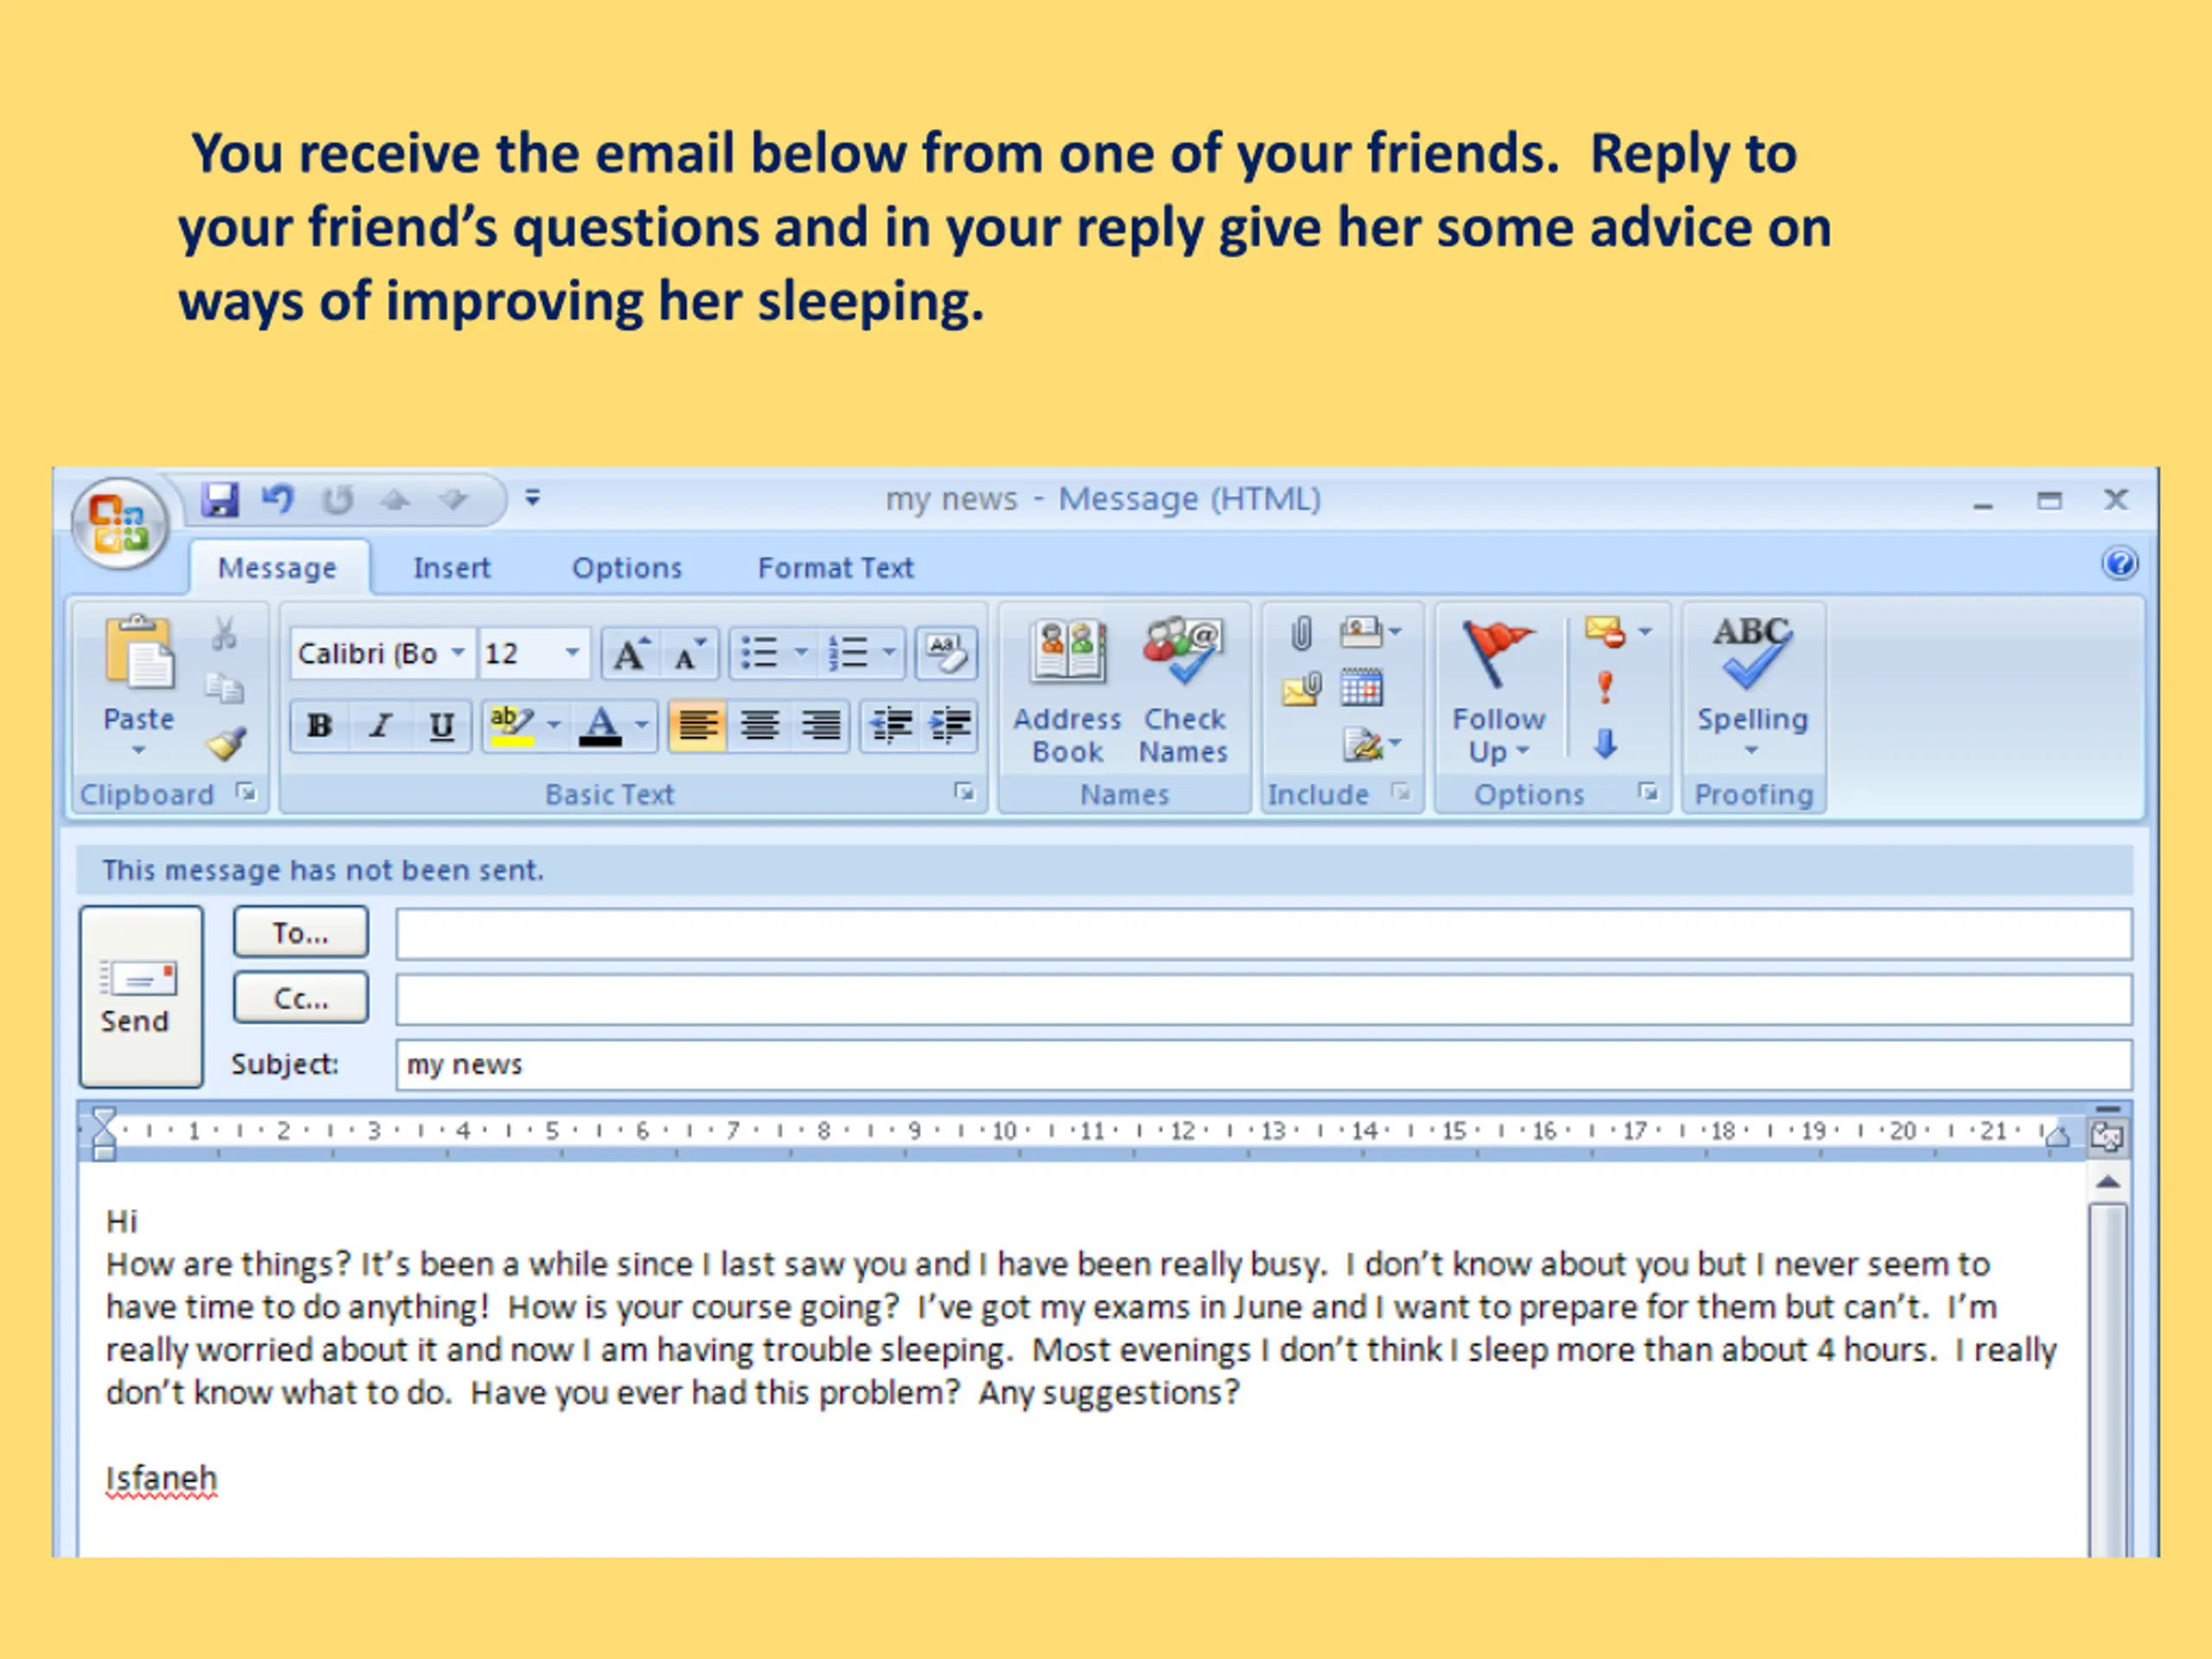The height and width of the screenshot is (1659, 2212).
Task: Toggle italic formatting
Action: (x=380, y=725)
